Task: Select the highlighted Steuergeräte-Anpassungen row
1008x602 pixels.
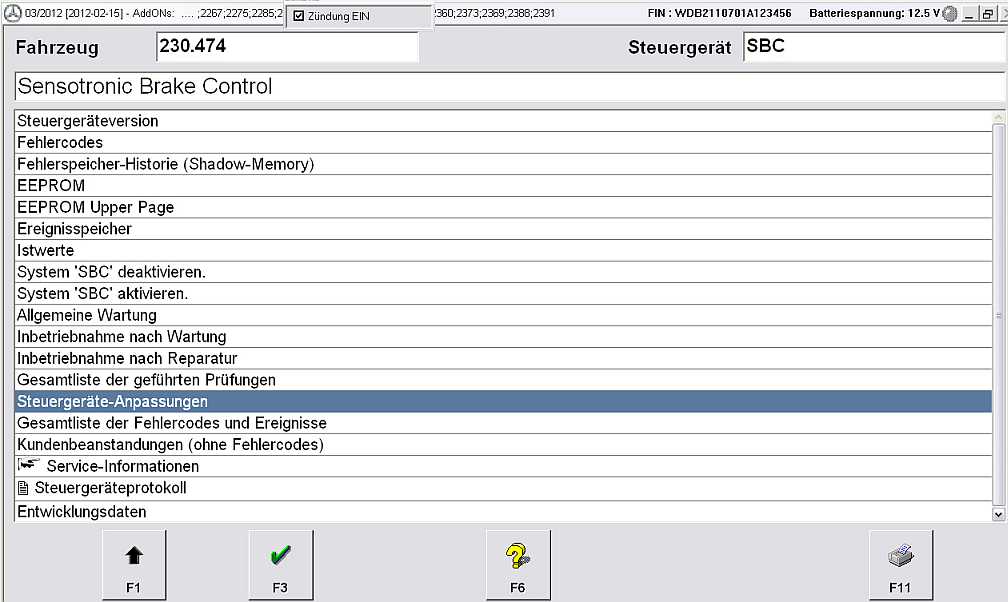Action: pyautogui.click(x=113, y=401)
